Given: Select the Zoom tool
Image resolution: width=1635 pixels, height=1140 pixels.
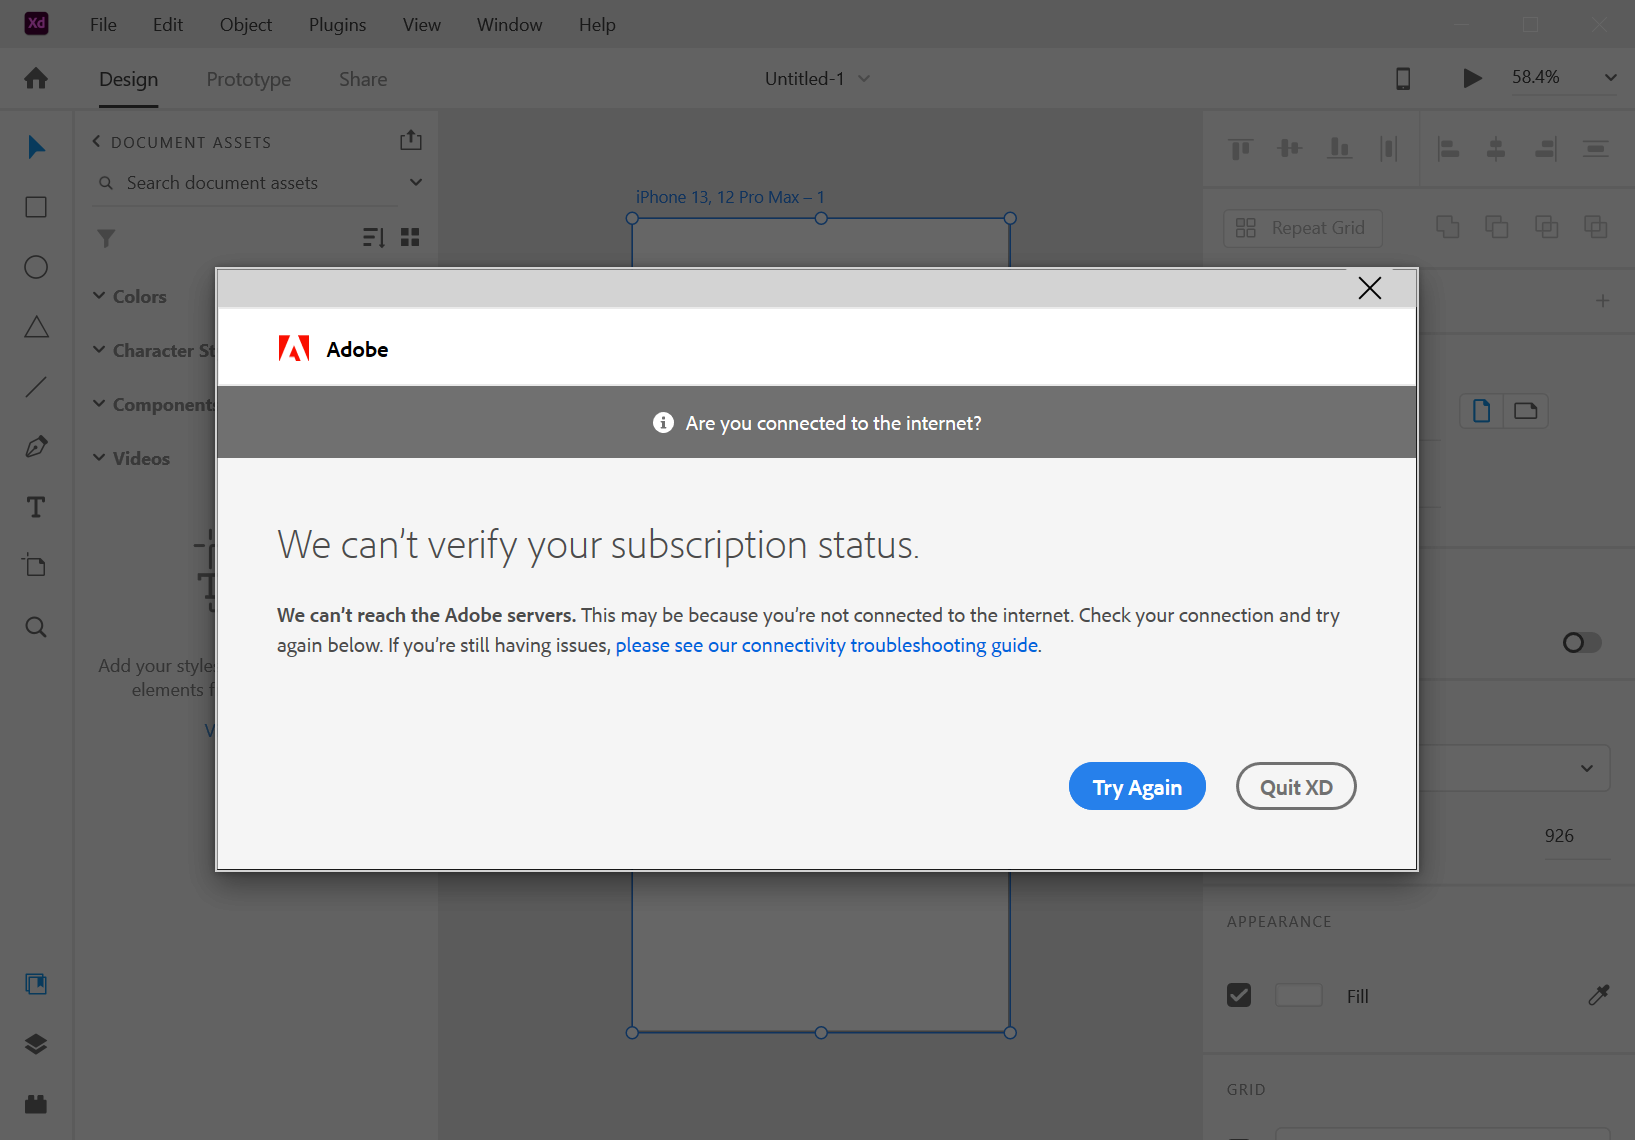Looking at the screenshot, I should [35, 627].
